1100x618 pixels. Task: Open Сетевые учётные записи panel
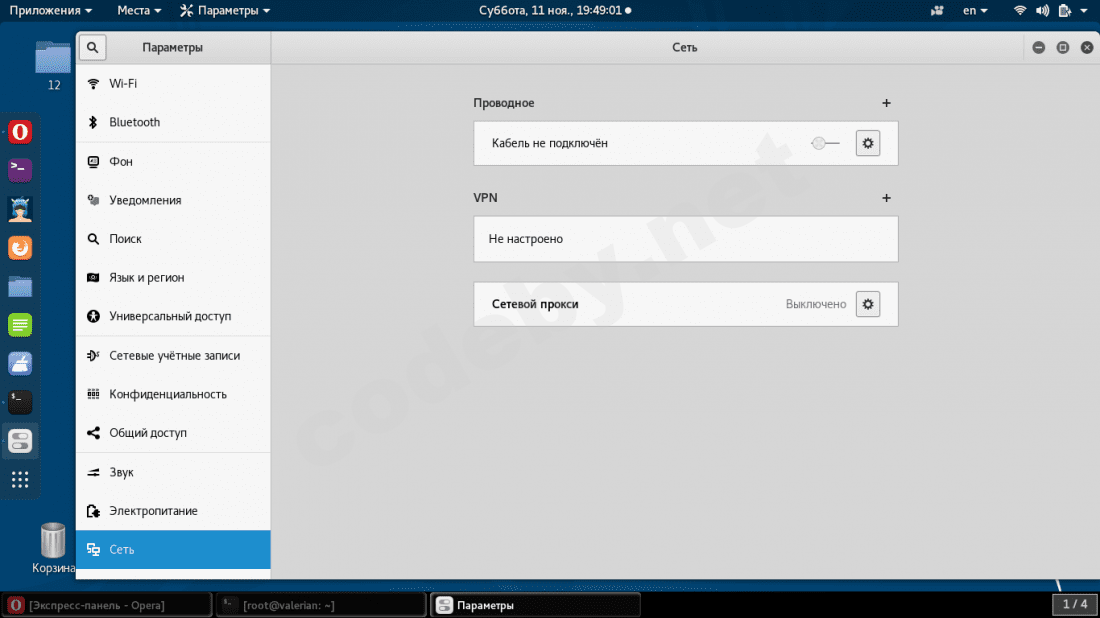coord(173,356)
